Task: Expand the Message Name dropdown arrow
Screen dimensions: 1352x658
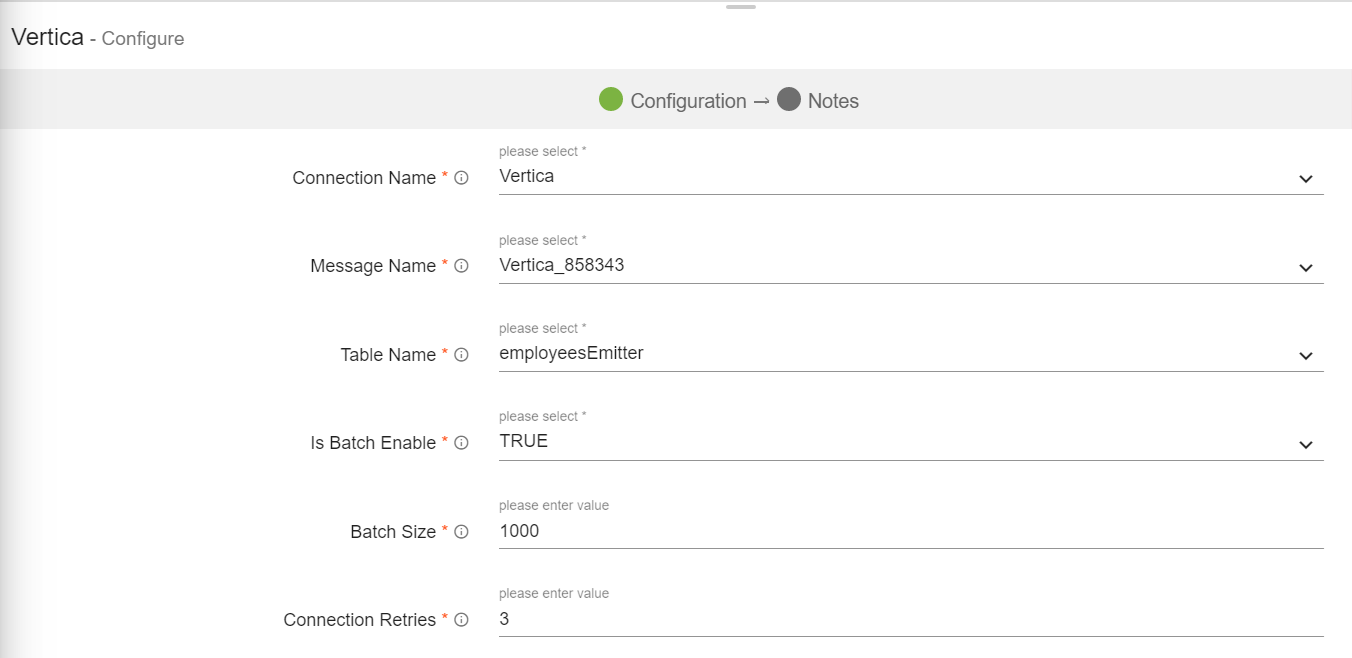Action: click(1305, 268)
